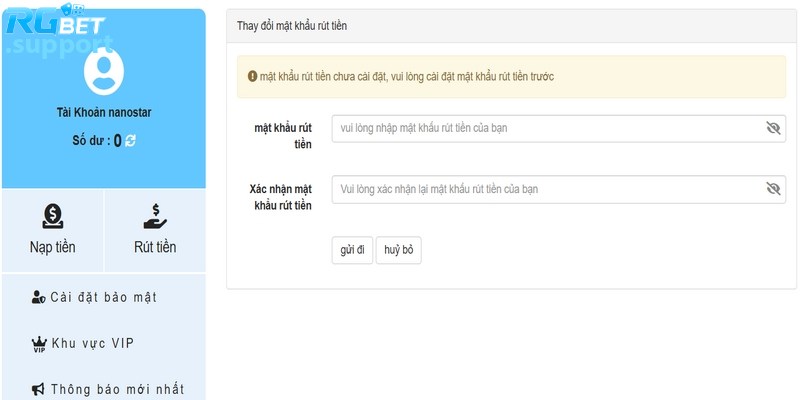Viewport: 800px width, 400px height.
Task: Open the Cài đặt bảo mật menu
Action: tap(94, 297)
